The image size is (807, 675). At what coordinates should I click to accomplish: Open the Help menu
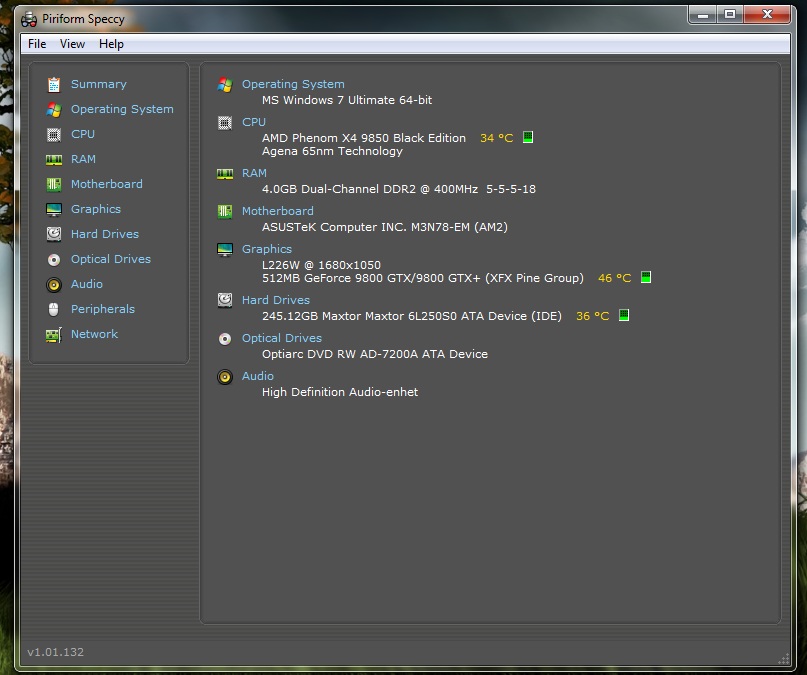pyautogui.click(x=111, y=44)
